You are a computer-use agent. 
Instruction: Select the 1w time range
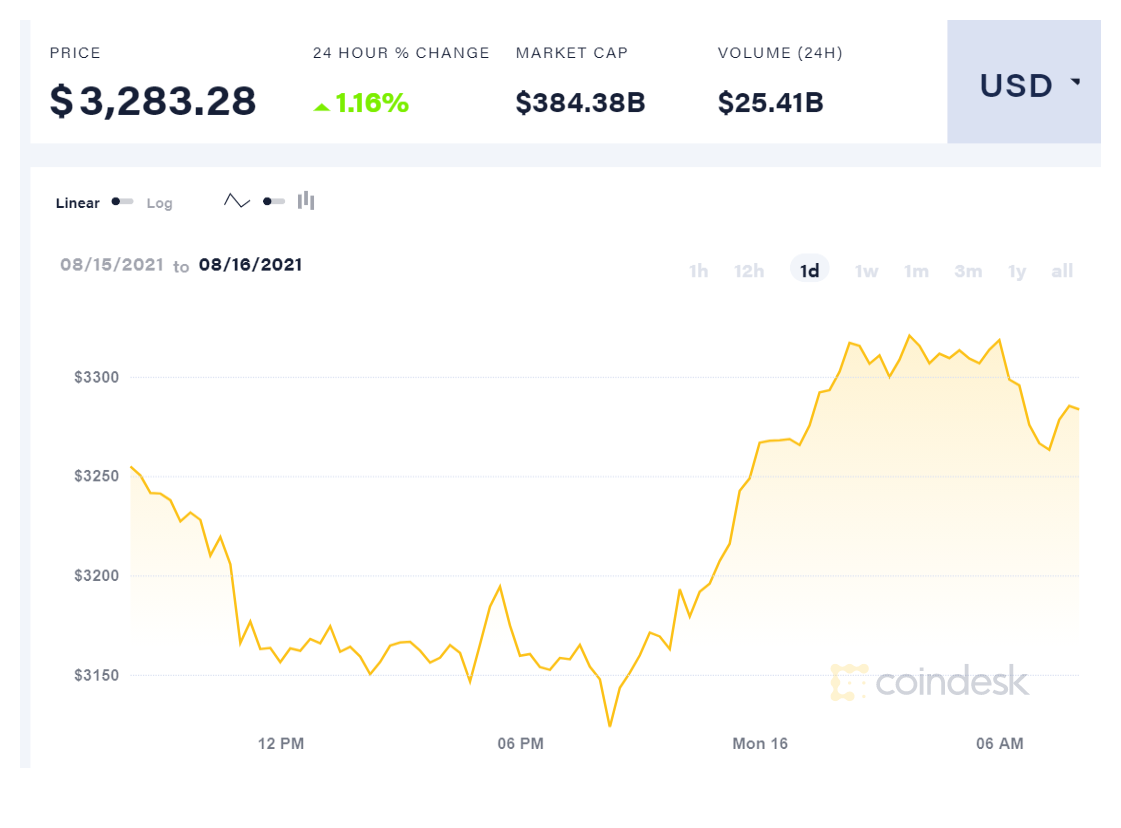point(866,271)
